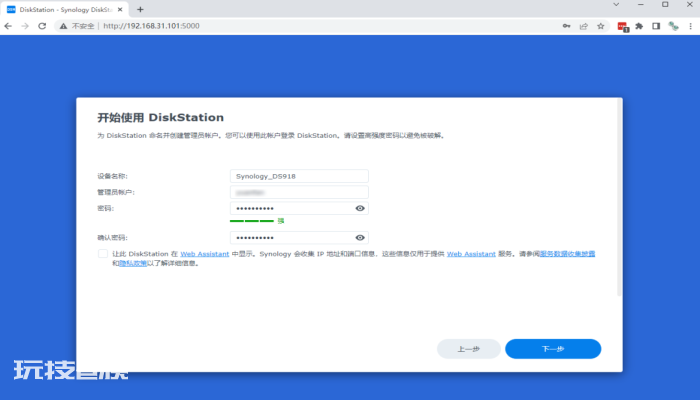Bookmark this page with star
This screenshot has height=400, width=700.
[601, 26]
